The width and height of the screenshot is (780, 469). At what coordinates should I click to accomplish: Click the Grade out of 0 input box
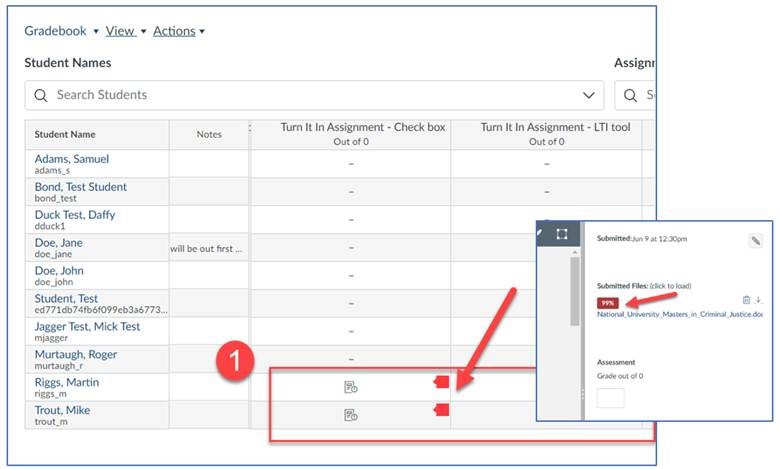tap(610, 397)
